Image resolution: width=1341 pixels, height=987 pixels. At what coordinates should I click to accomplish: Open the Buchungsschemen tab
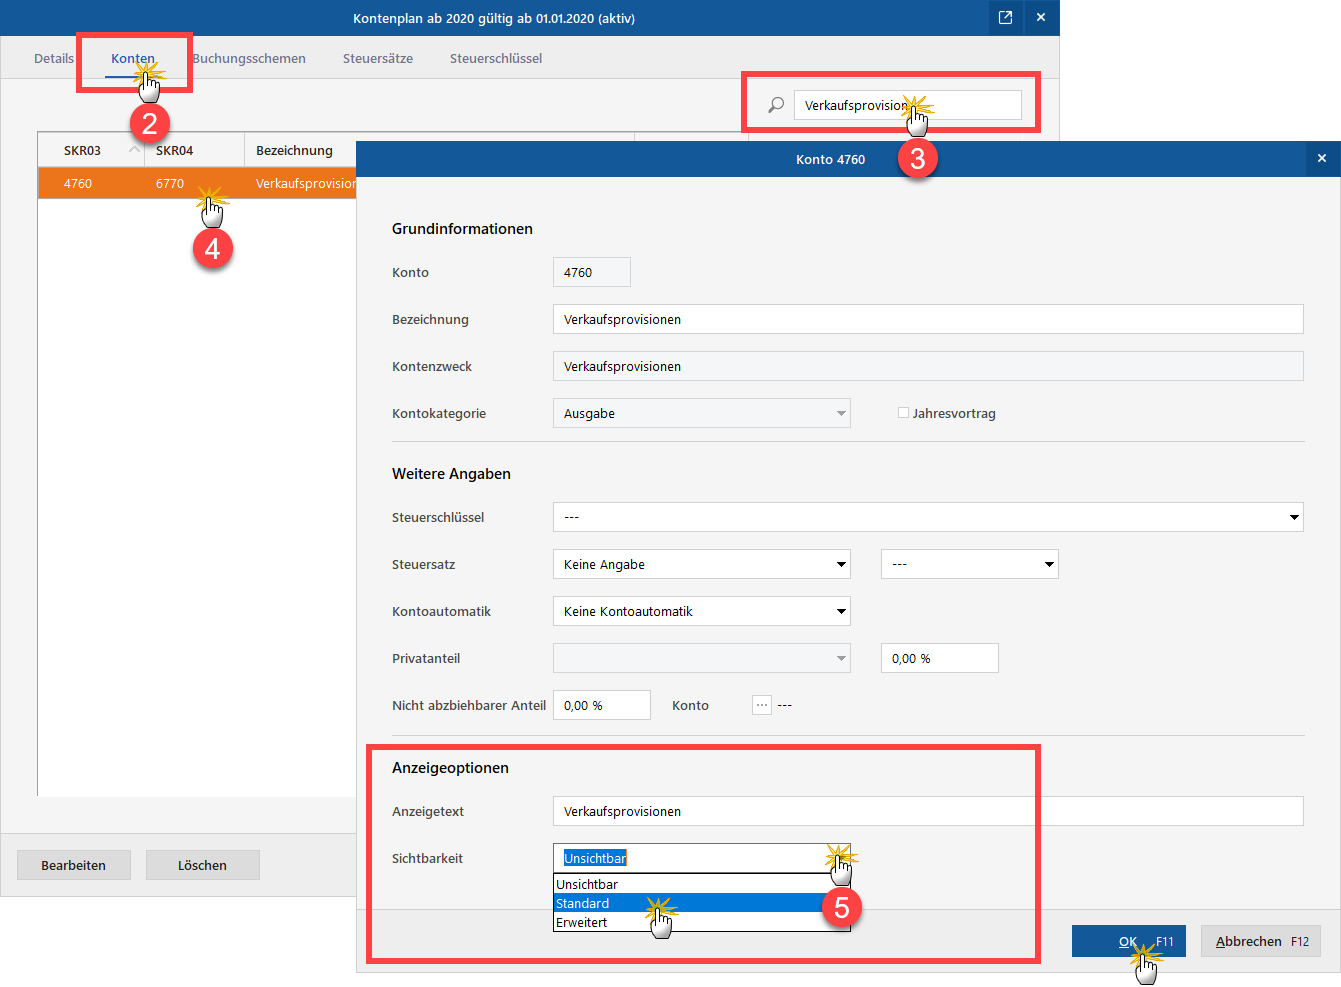pos(249,58)
